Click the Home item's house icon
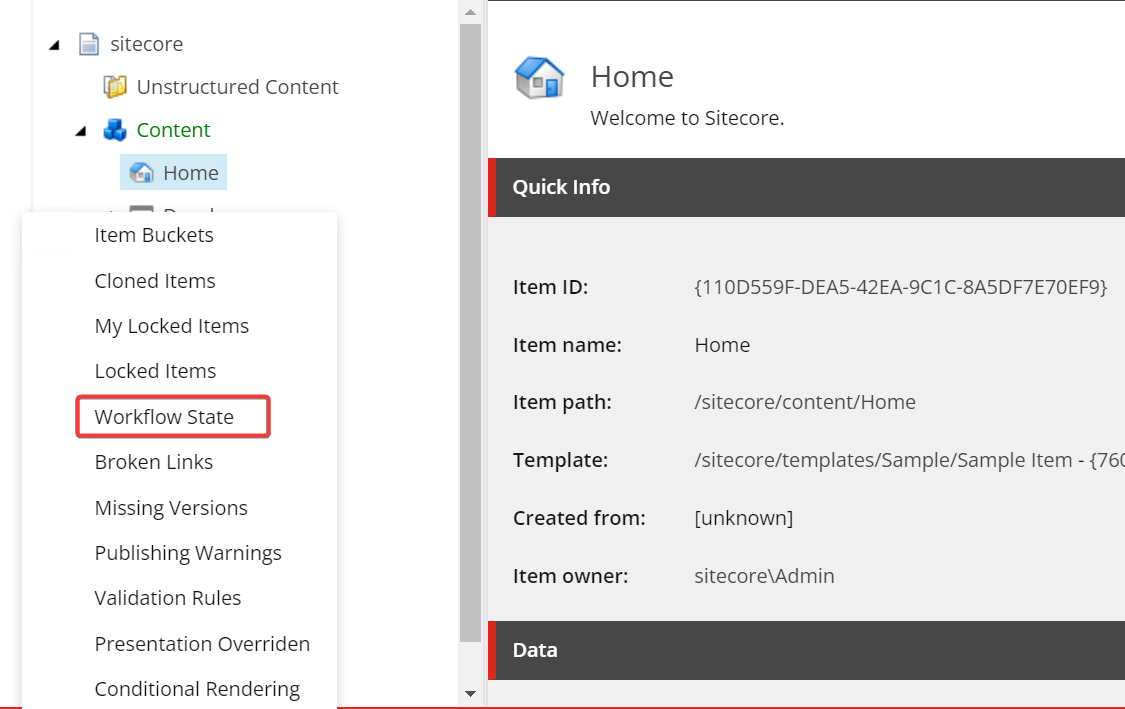This screenshot has height=709, width=1125. [141, 172]
